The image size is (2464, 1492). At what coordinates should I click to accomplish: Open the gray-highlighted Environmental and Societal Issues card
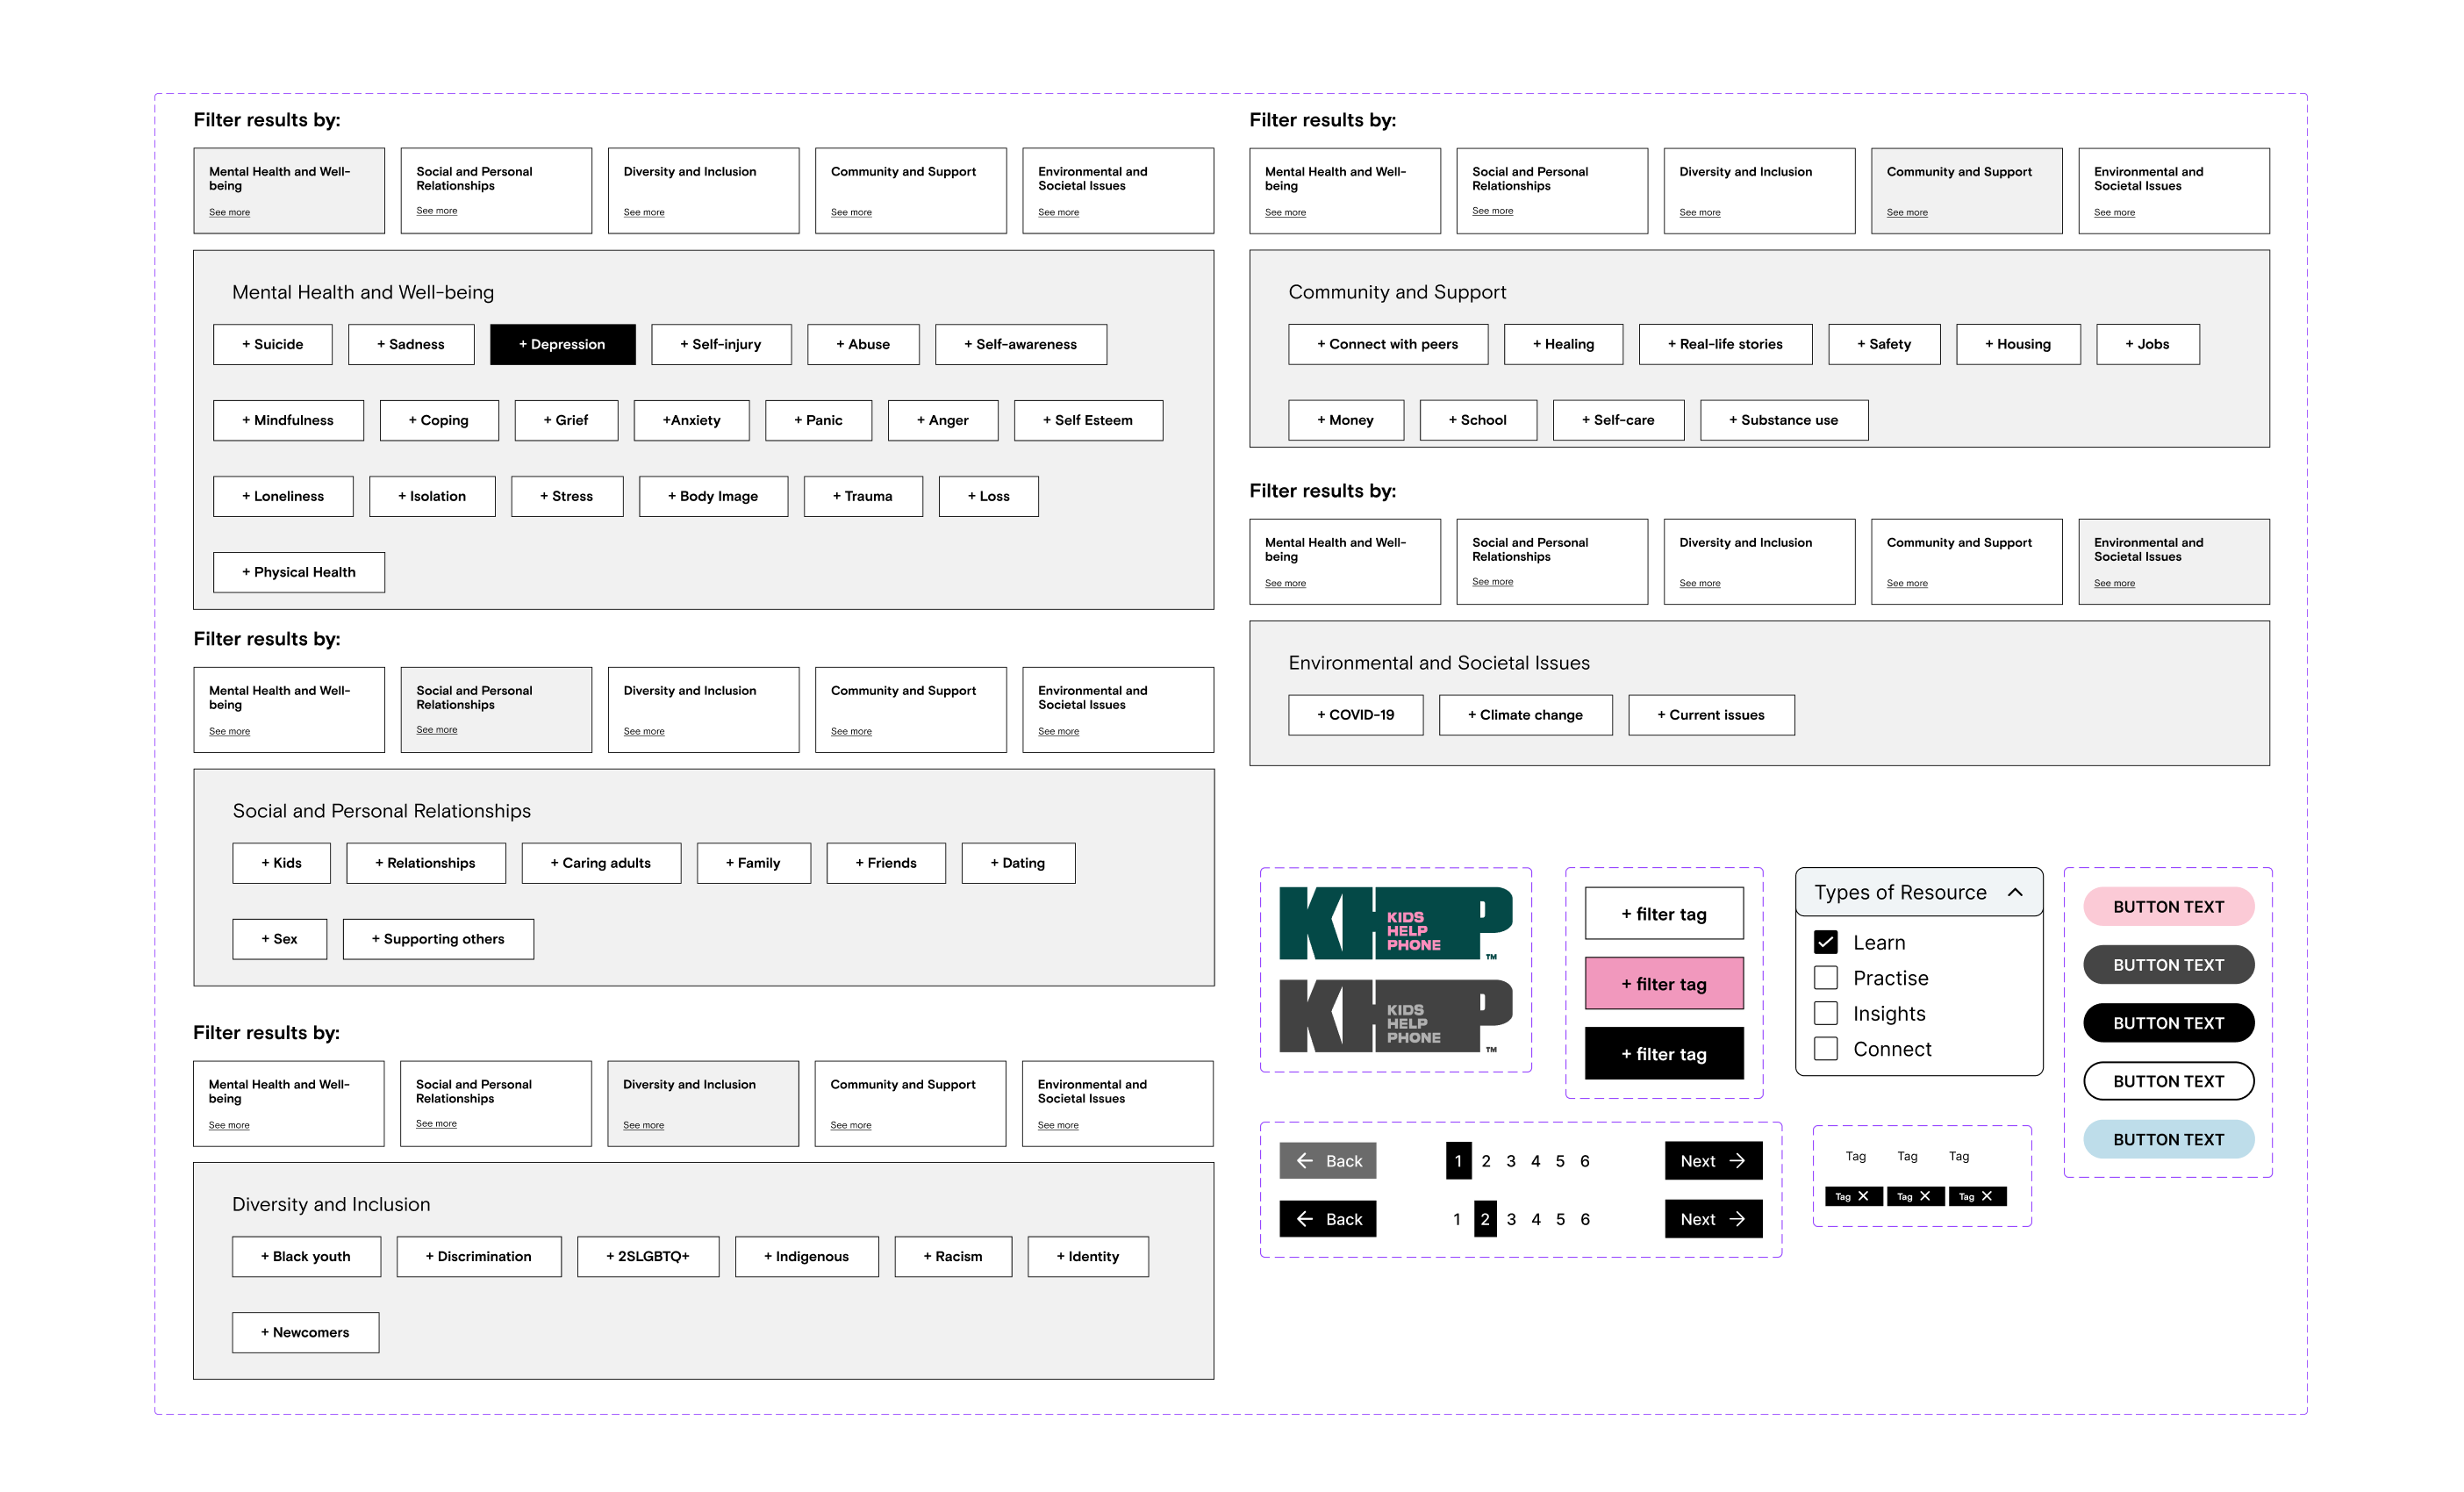coord(2174,562)
